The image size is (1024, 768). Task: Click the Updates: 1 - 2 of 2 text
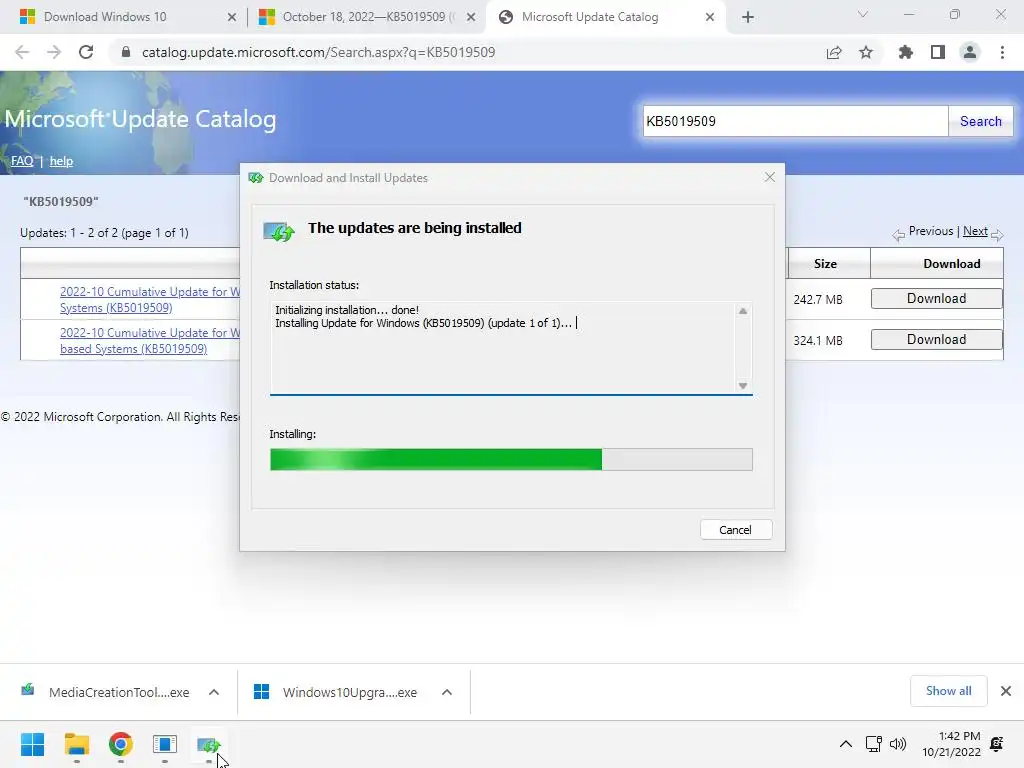tap(104, 232)
